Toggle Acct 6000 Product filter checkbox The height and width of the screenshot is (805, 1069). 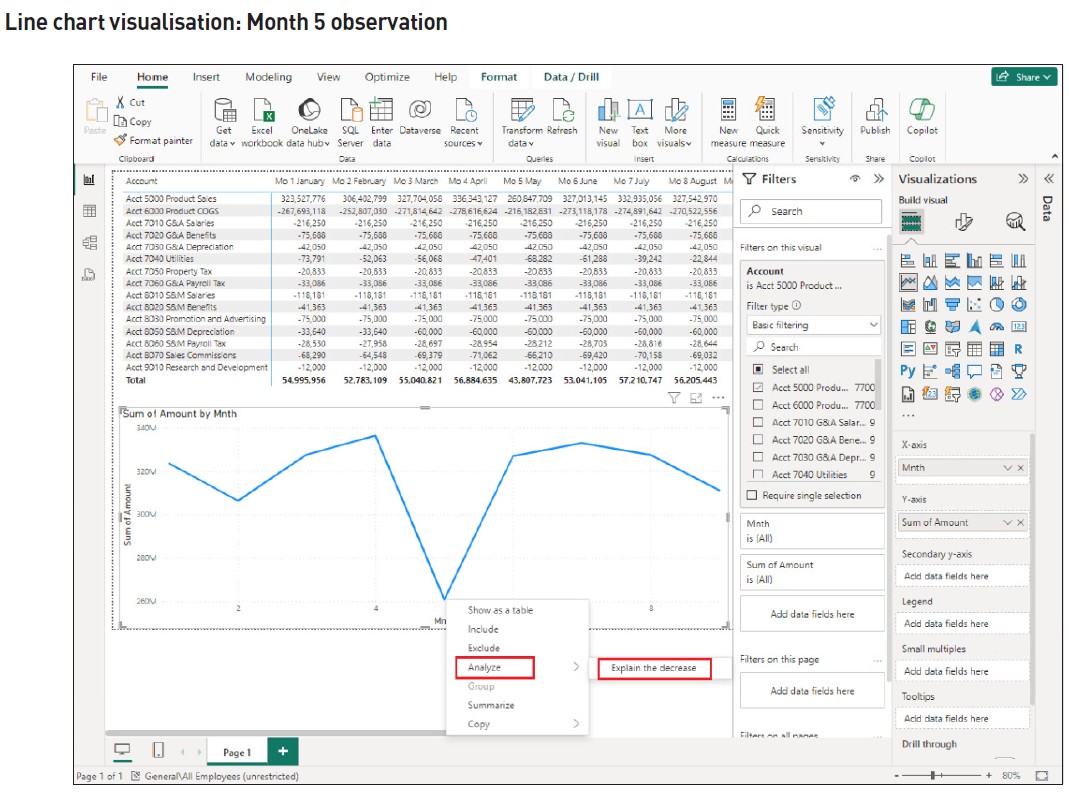pyautogui.click(x=757, y=405)
